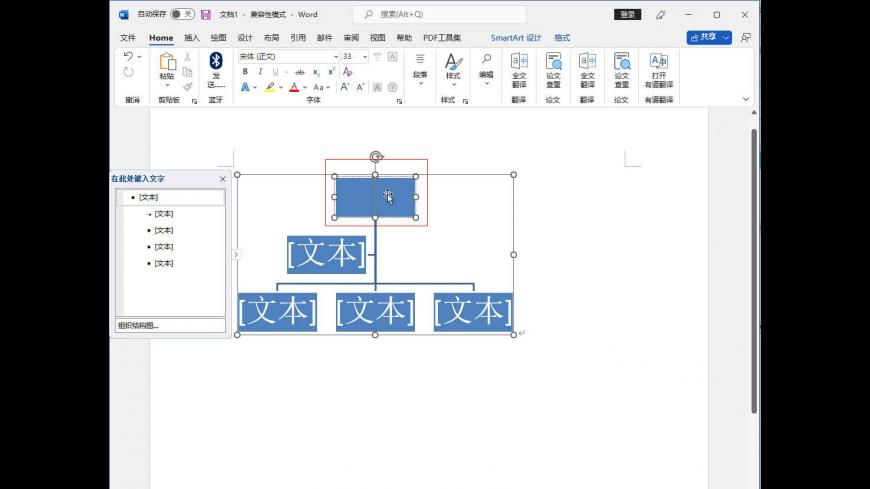Click the 共享 share button
The height and width of the screenshot is (489, 870).
[x=708, y=37]
